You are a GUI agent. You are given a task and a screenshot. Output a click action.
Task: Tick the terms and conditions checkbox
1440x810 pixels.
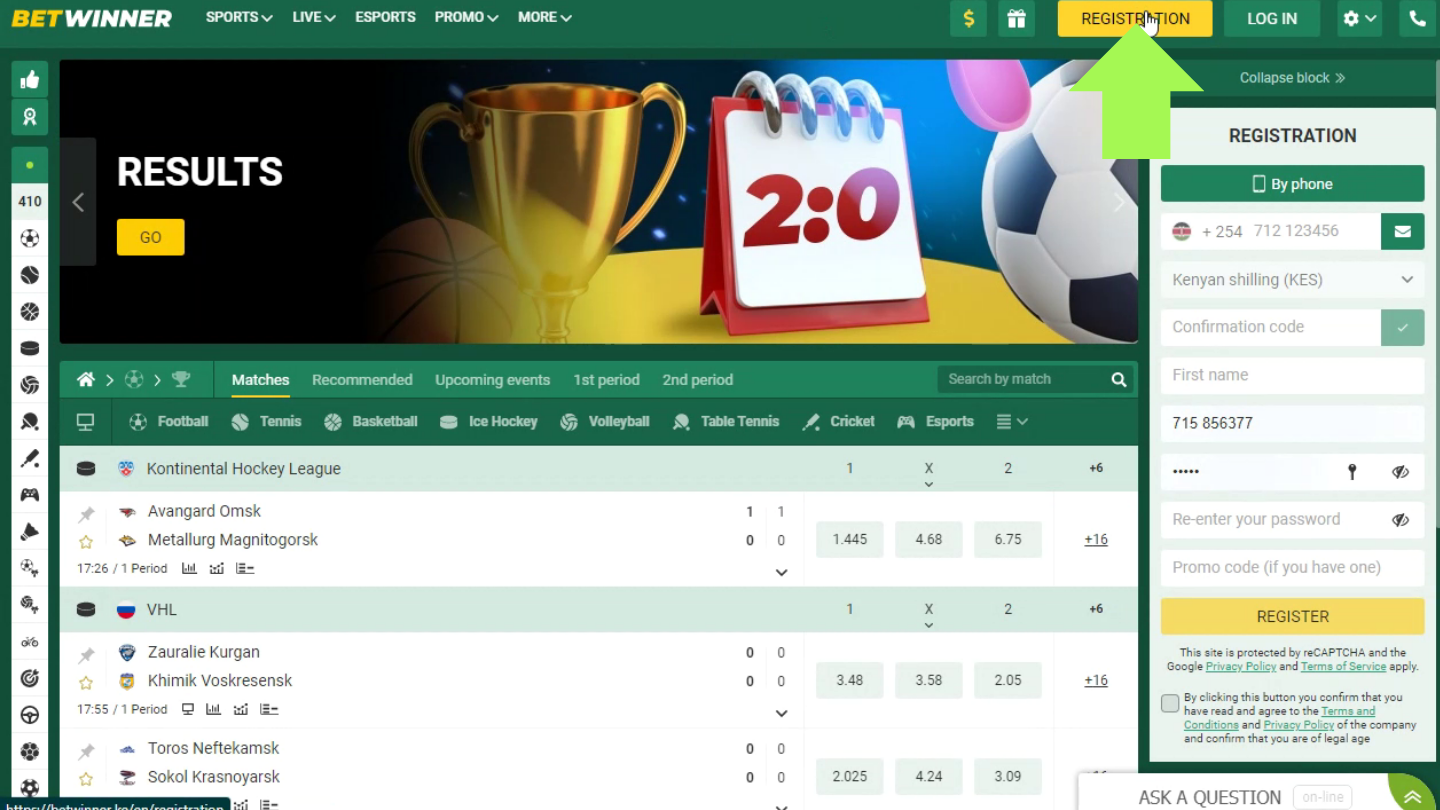(x=1170, y=703)
